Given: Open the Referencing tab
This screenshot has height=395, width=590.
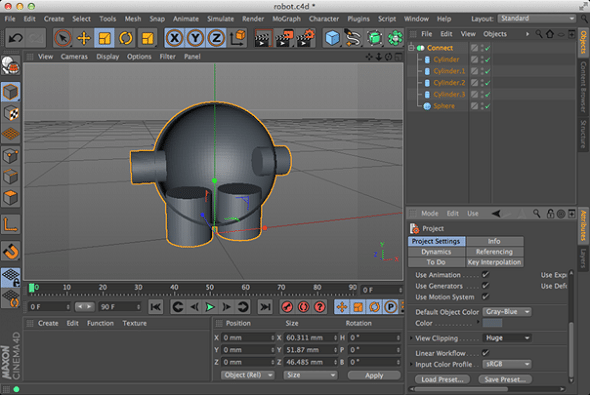Looking at the screenshot, I should tap(494, 252).
